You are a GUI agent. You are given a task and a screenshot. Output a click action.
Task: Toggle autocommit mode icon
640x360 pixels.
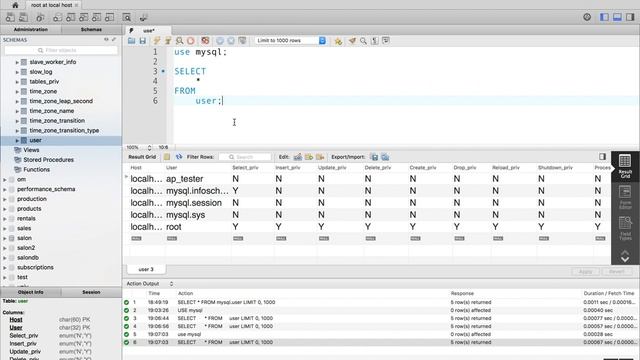(x=242, y=41)
